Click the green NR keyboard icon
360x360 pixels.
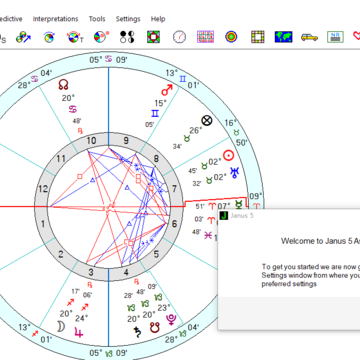335,37
